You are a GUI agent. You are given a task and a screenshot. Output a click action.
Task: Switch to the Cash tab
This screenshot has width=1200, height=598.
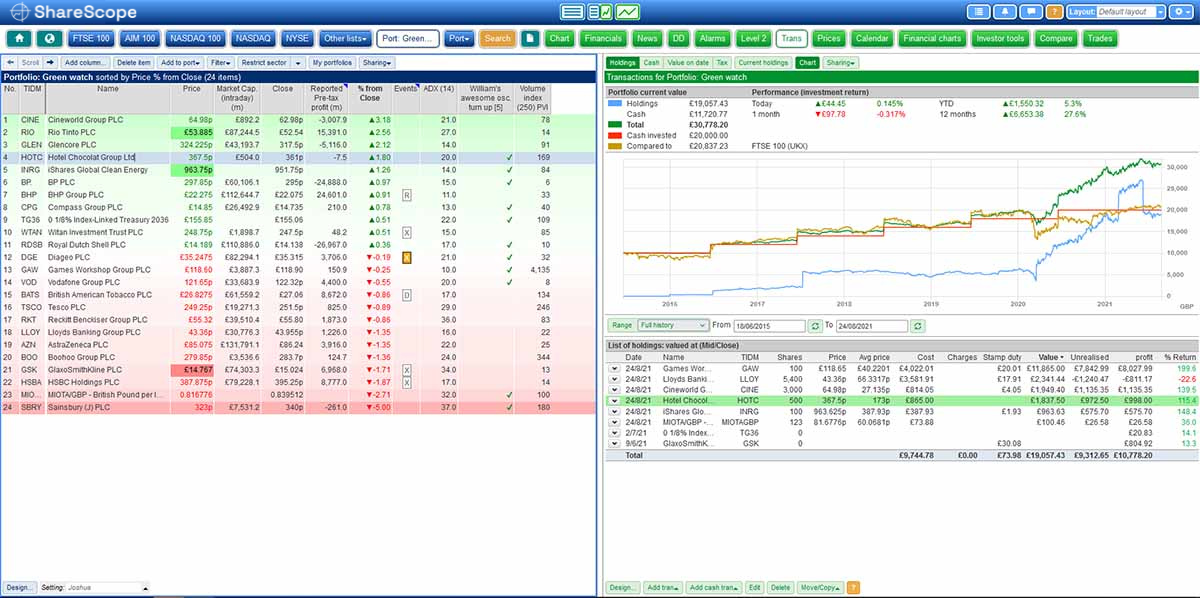tap(651, 62)
